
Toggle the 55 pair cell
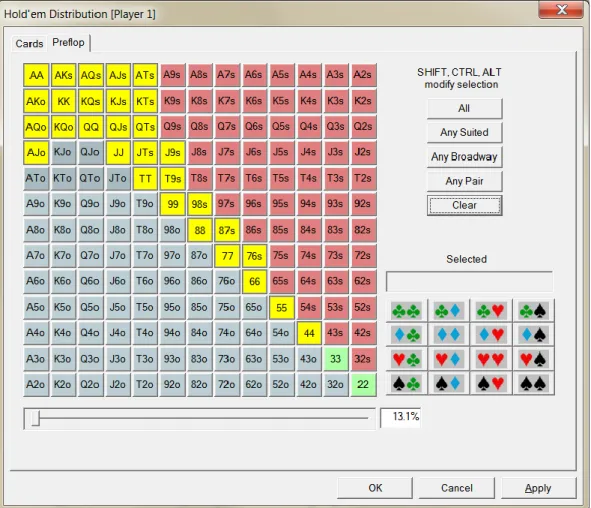[282, 308]
